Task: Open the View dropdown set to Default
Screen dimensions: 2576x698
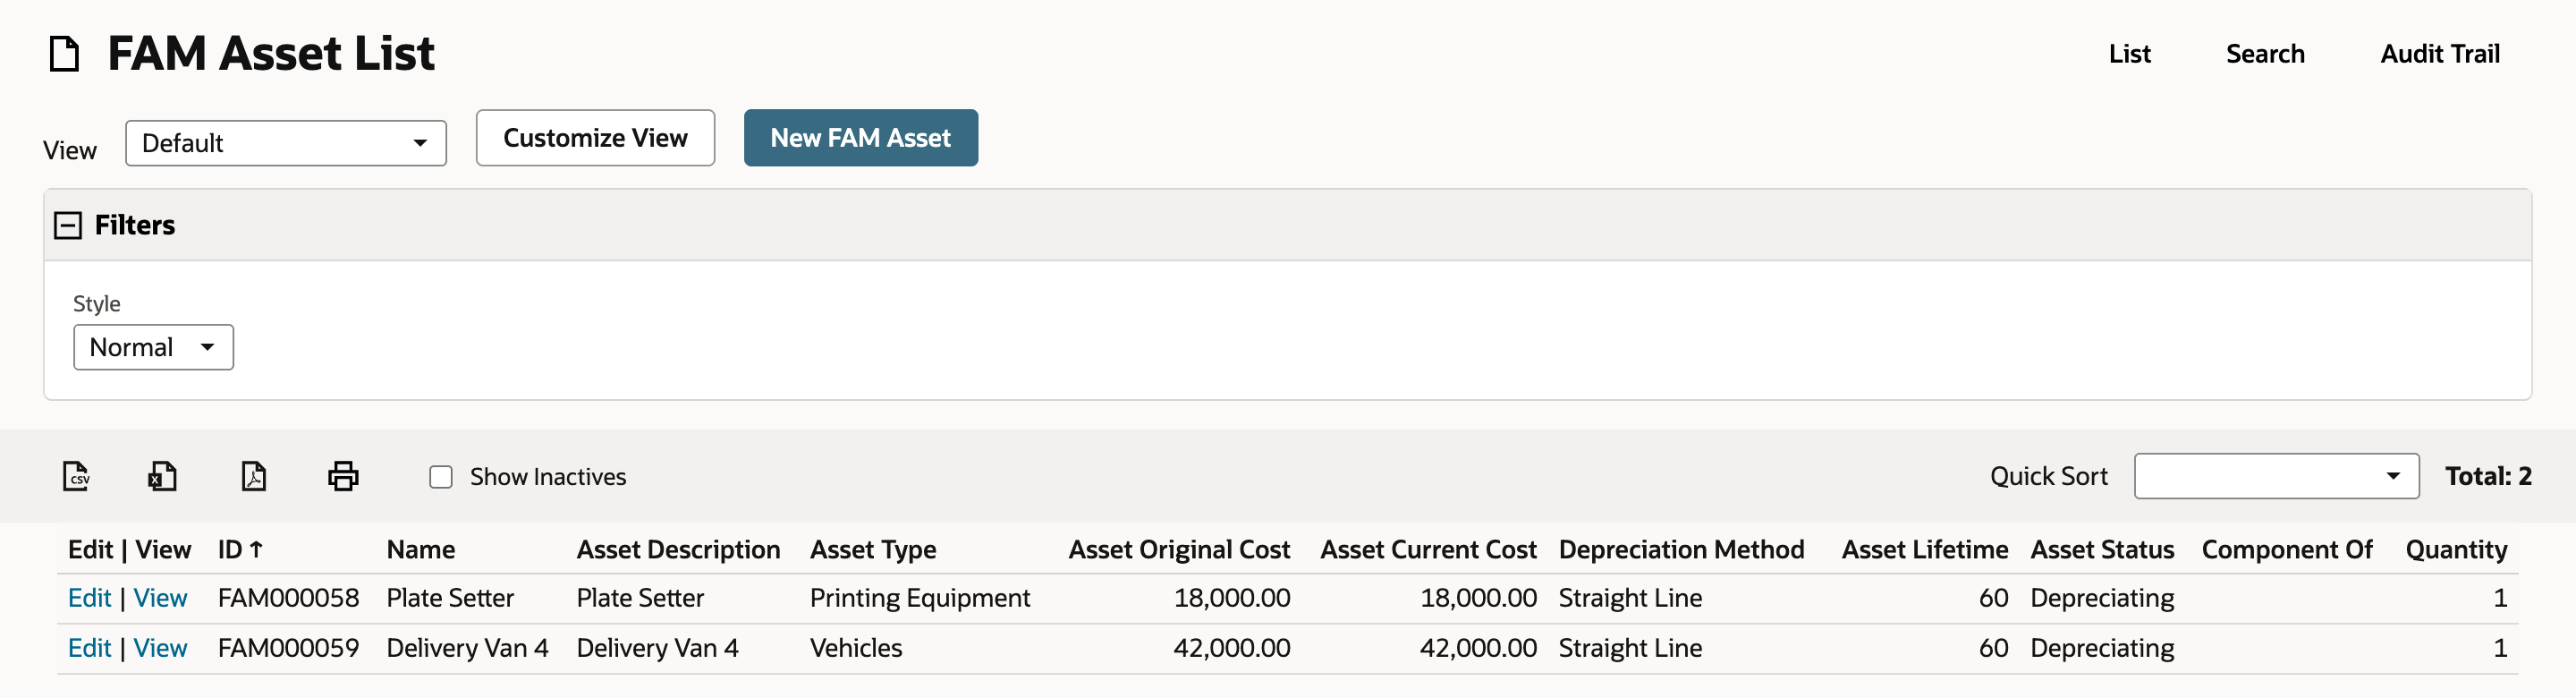Action: 286,143
